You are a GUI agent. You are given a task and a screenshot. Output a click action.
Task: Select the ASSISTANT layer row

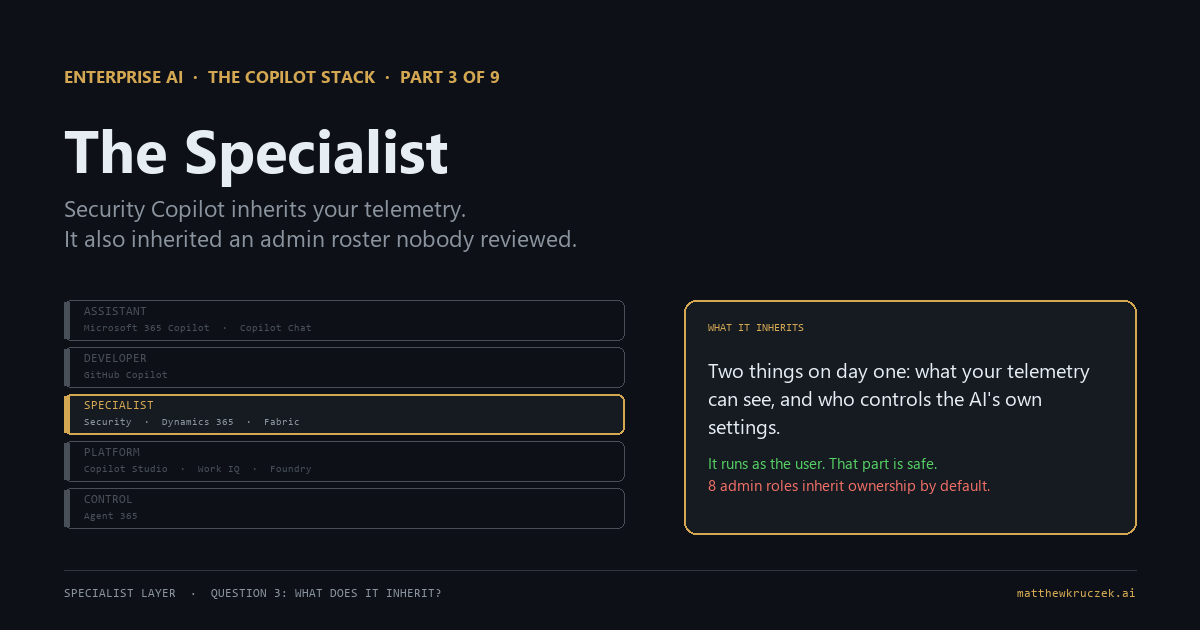[x=344, y=320]
